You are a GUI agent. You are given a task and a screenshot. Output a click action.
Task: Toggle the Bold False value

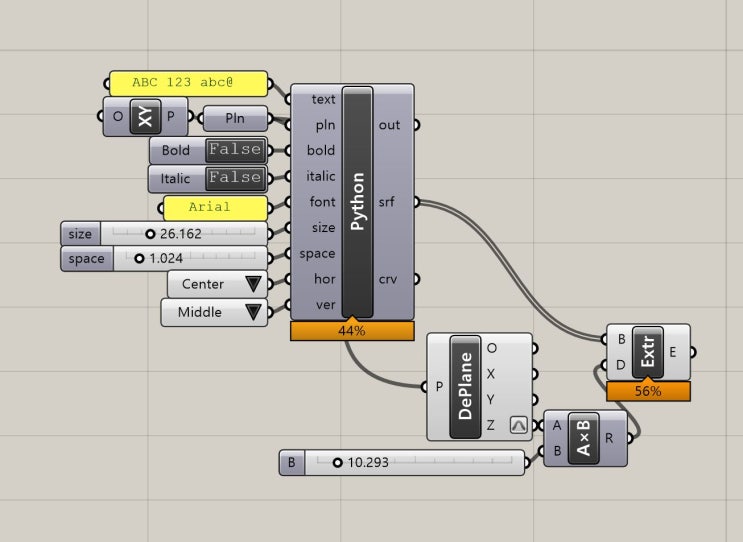pos(236,150)
